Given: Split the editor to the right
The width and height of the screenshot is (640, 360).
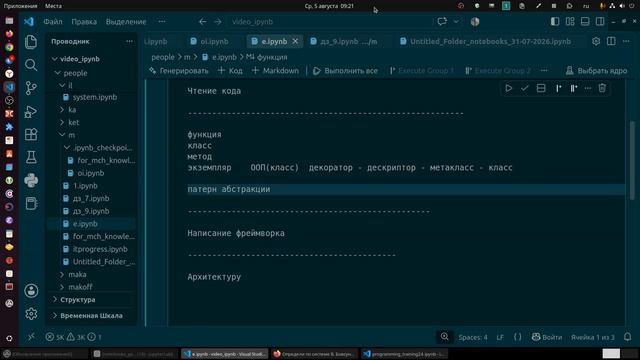Looking at the screenshot, I should pos(611,41).
